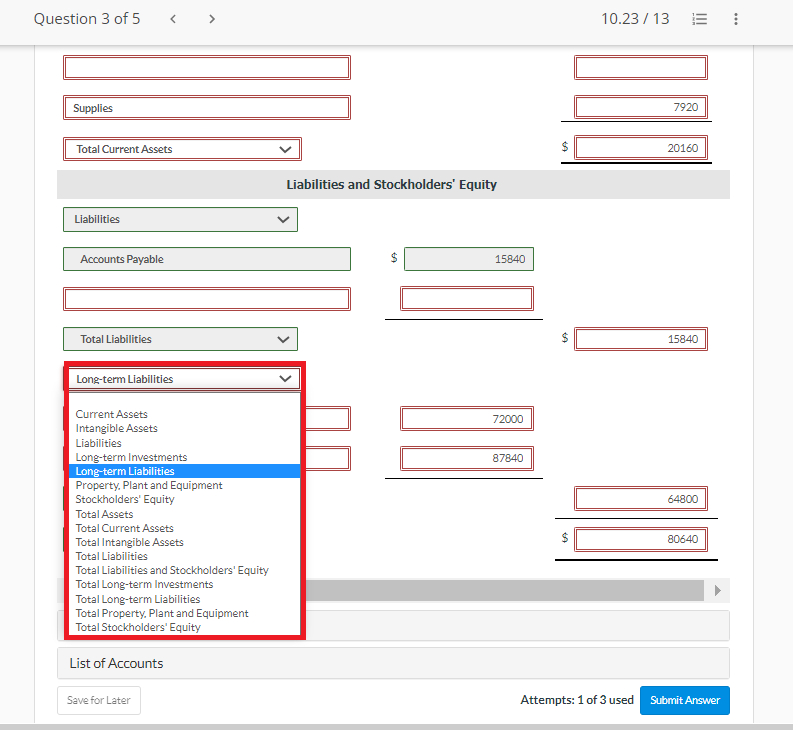
Task: Go to next question arrow
Action: [x=212, y=19]
